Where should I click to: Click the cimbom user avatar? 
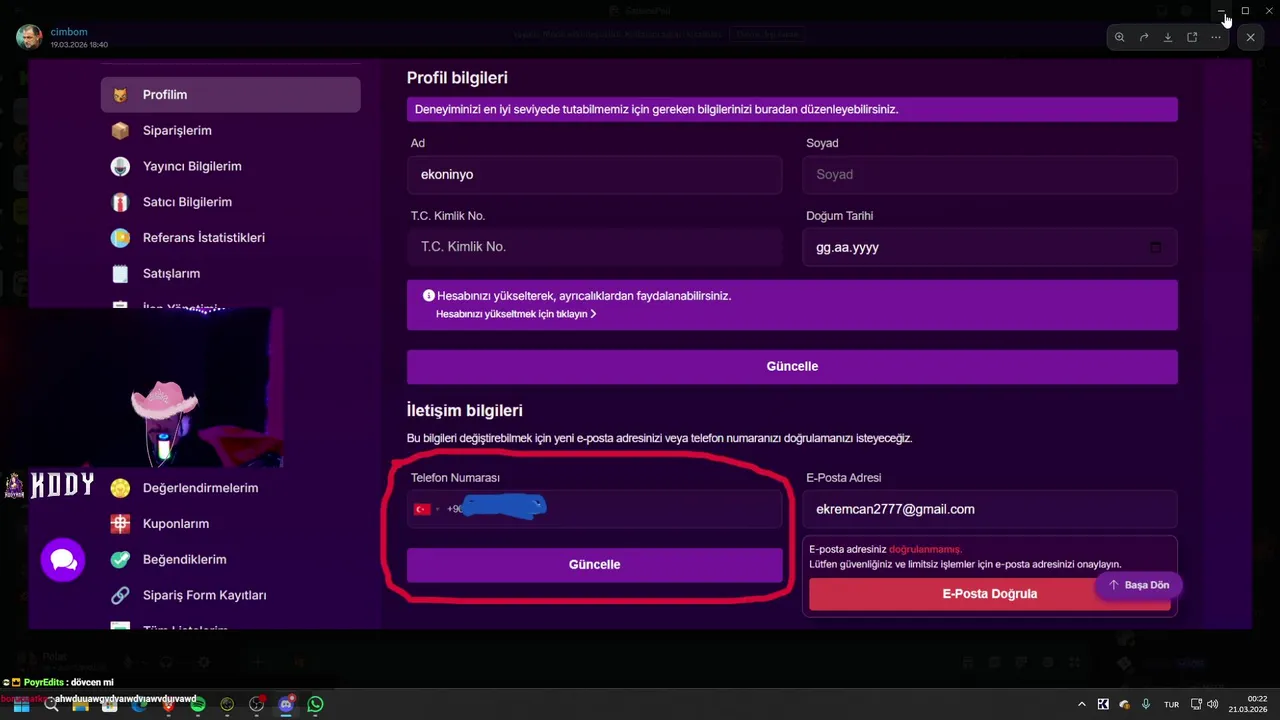click(x=29, y=37)
